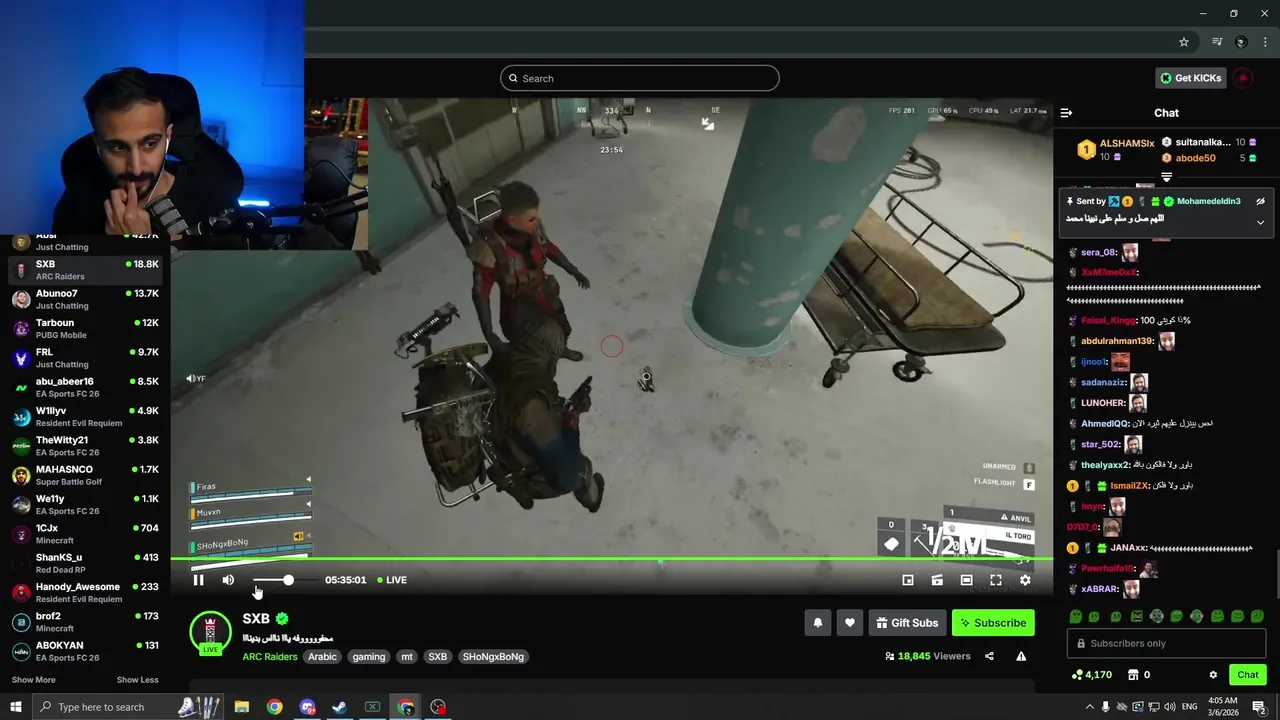This screenshot has width=1280, height=720.
Task: Toggle notifications bell for SXB
Action: point(818,623)
